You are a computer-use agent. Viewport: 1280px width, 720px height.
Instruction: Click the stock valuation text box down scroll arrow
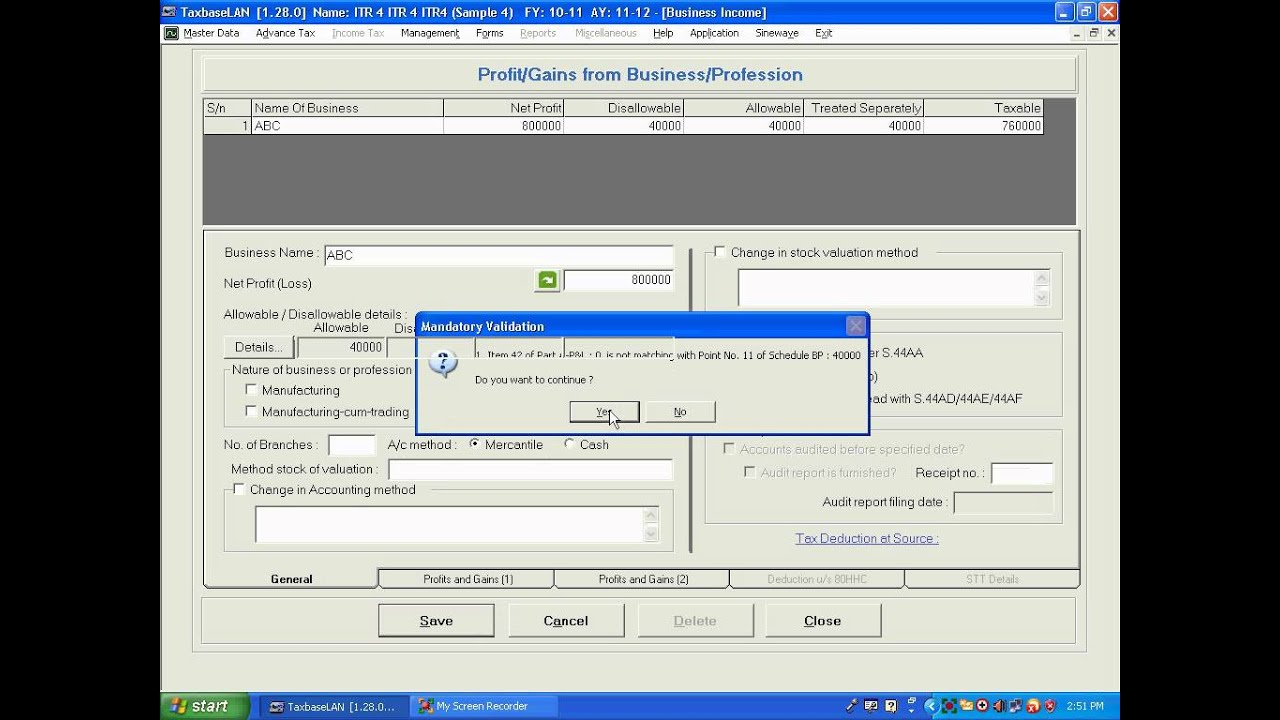pyautogui.click(x=1041, y=297)
